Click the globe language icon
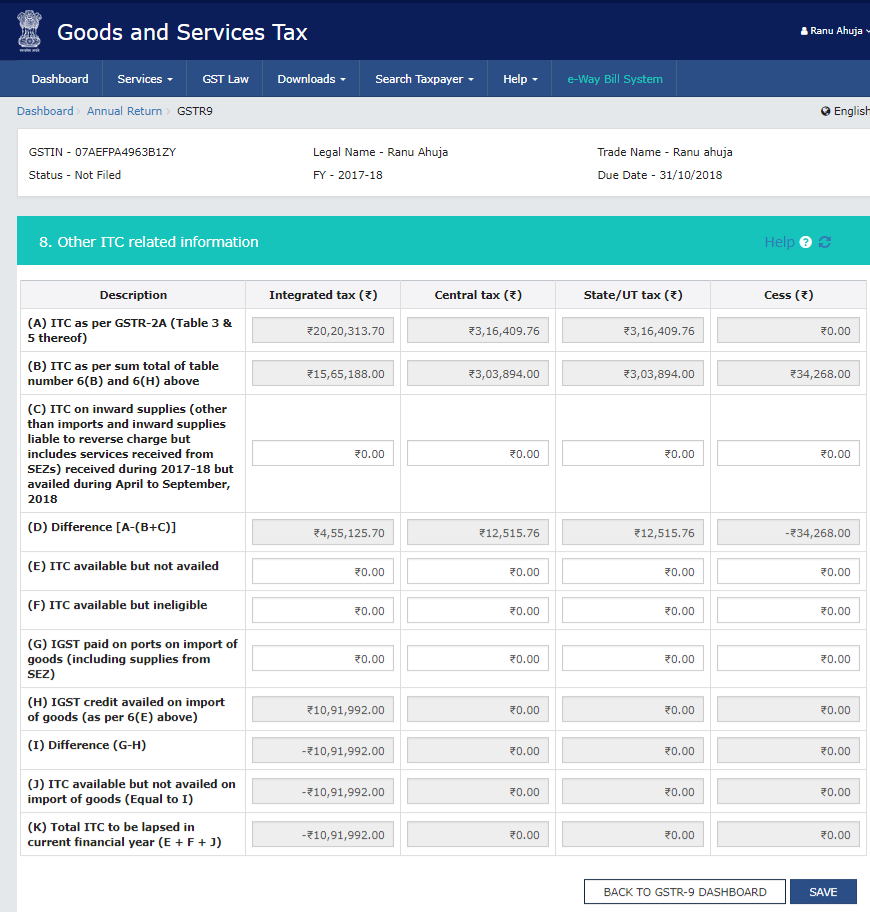Viewport: 870px width, 912px height. [825, 112]
